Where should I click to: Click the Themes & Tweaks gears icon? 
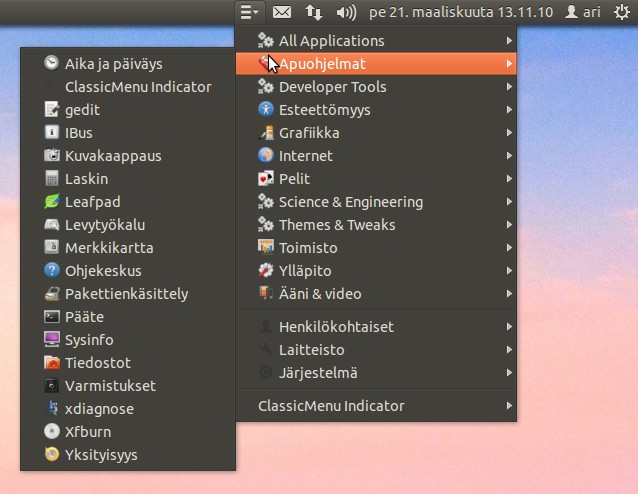pyautogui.click(x=266, y=225)
